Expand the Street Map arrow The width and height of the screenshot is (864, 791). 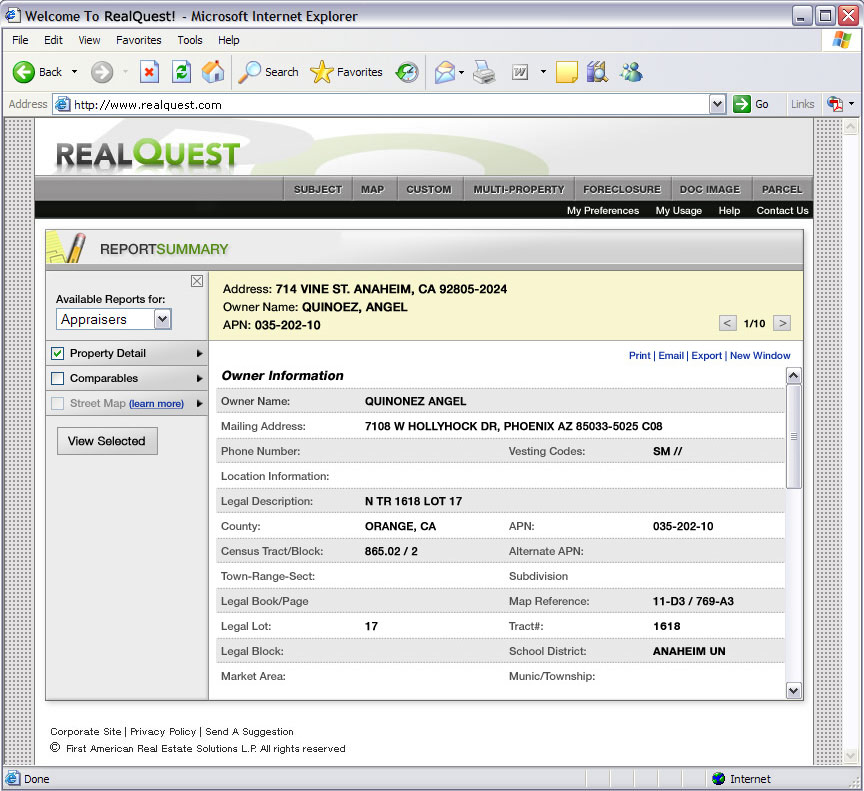coord(199,403)
